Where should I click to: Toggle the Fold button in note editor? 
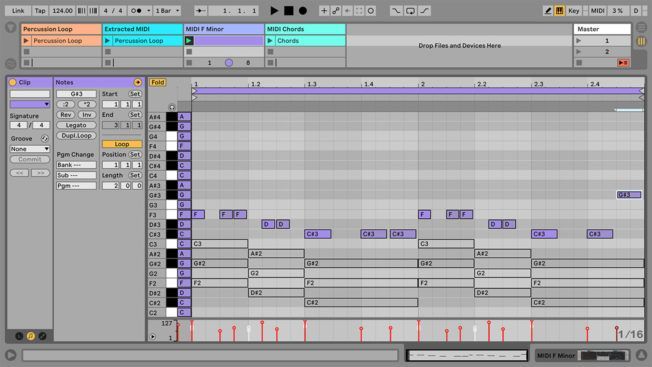pos(158,82)
